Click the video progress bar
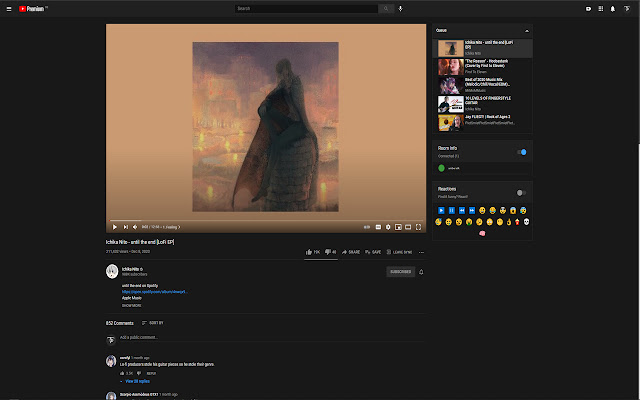Screen dimensions: 640x400 [266, 220]
